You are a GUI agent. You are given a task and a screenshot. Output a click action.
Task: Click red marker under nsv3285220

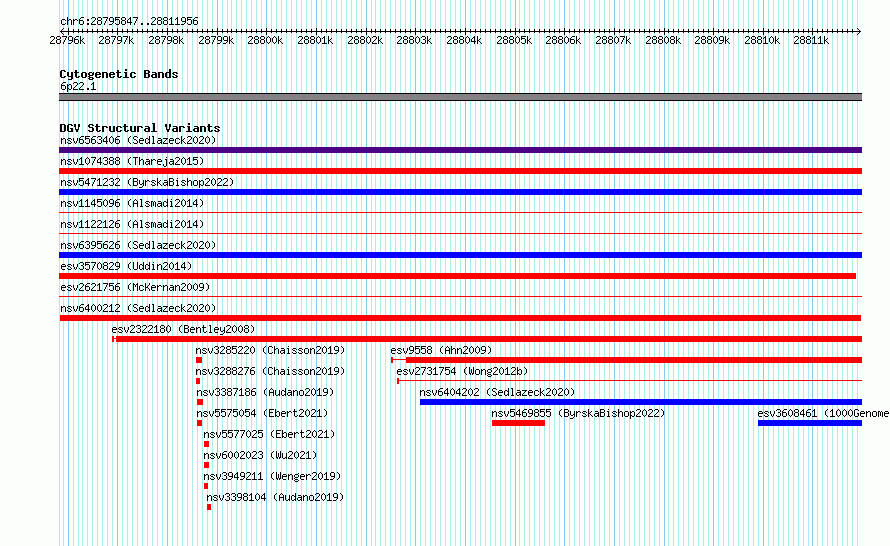[x=199, y=360]
